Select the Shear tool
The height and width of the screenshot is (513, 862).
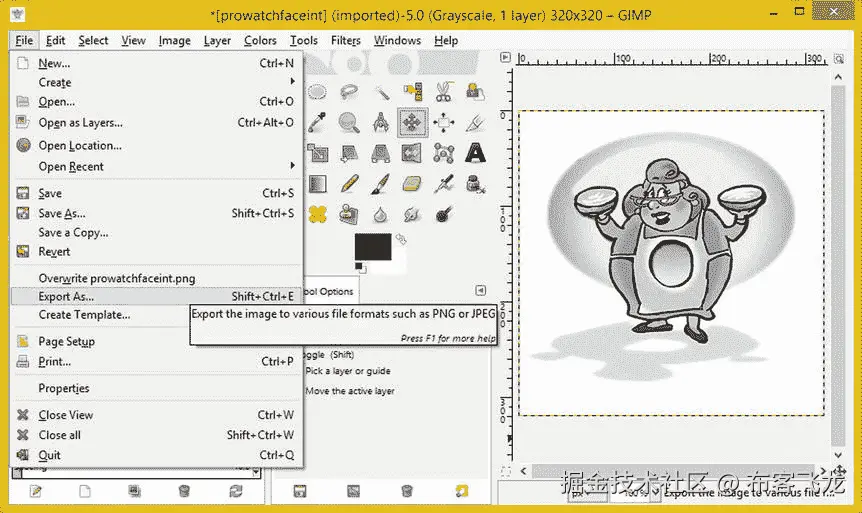click(349, 153)
